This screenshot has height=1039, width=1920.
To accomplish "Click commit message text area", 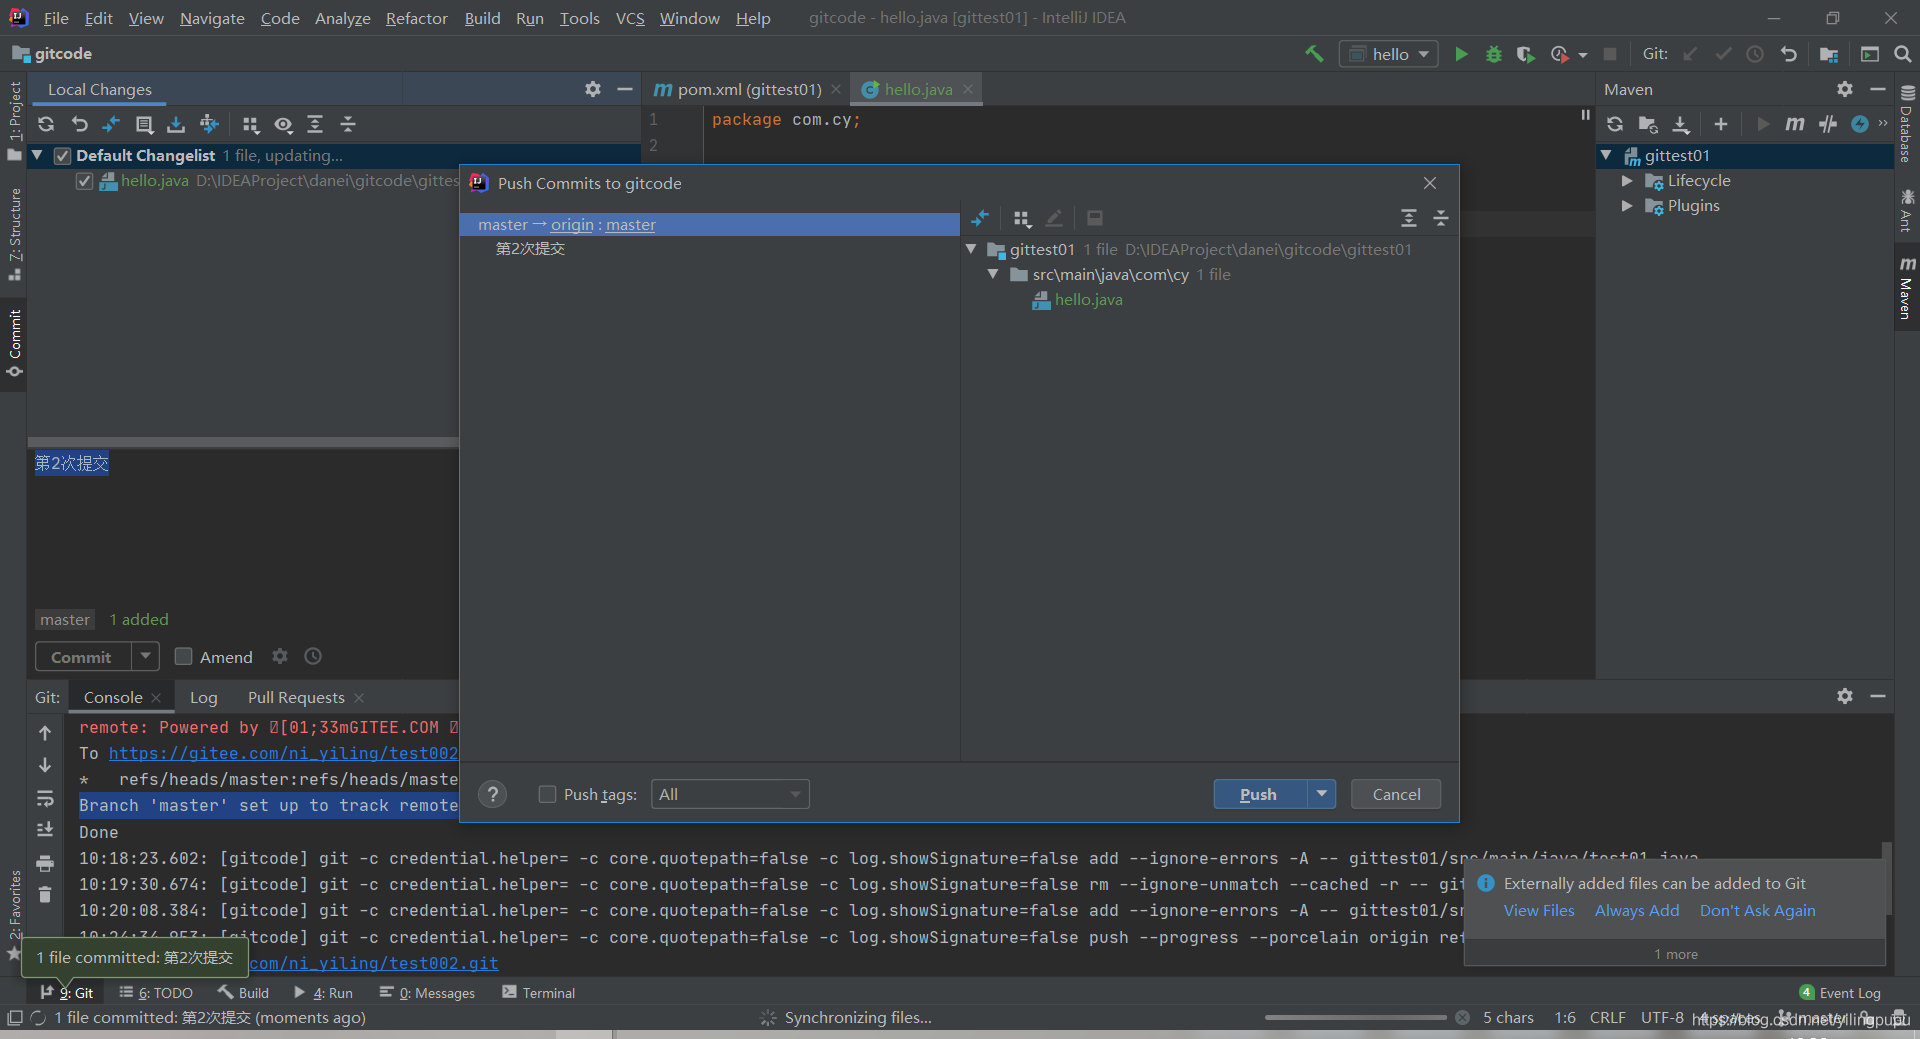I will click(x=243, y=525).
